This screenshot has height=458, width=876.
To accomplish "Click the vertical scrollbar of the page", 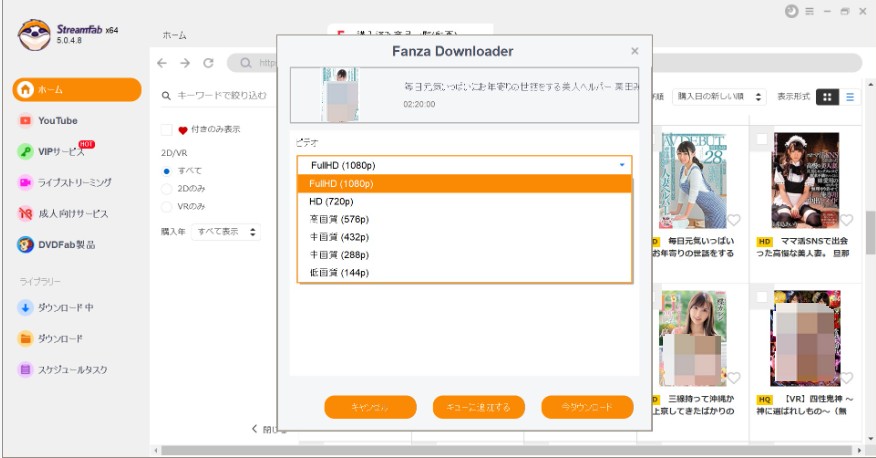I will tap(870, 233).
